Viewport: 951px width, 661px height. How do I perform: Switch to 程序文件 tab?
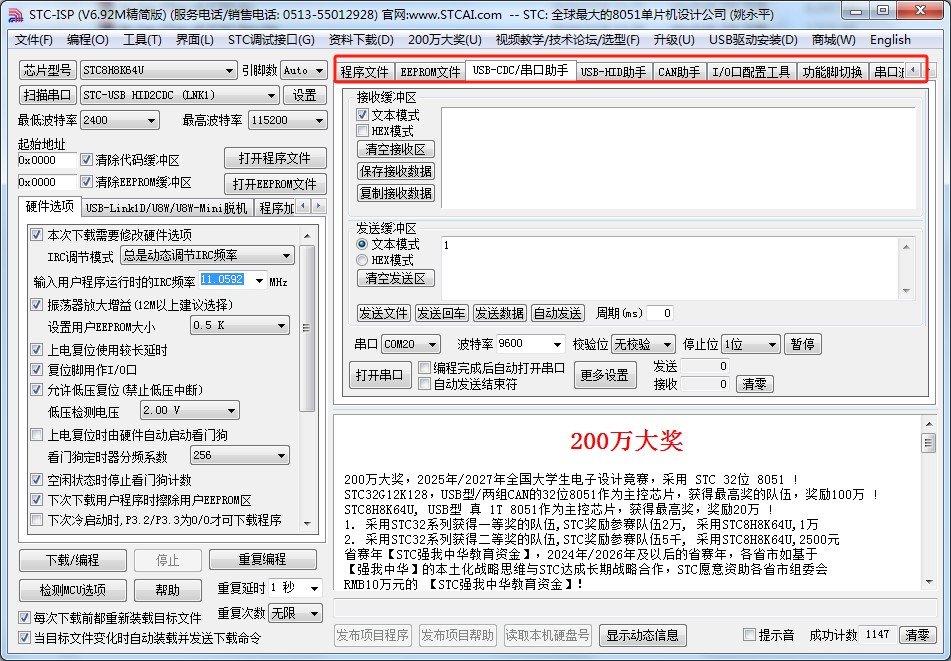click(x=364, y=72)
